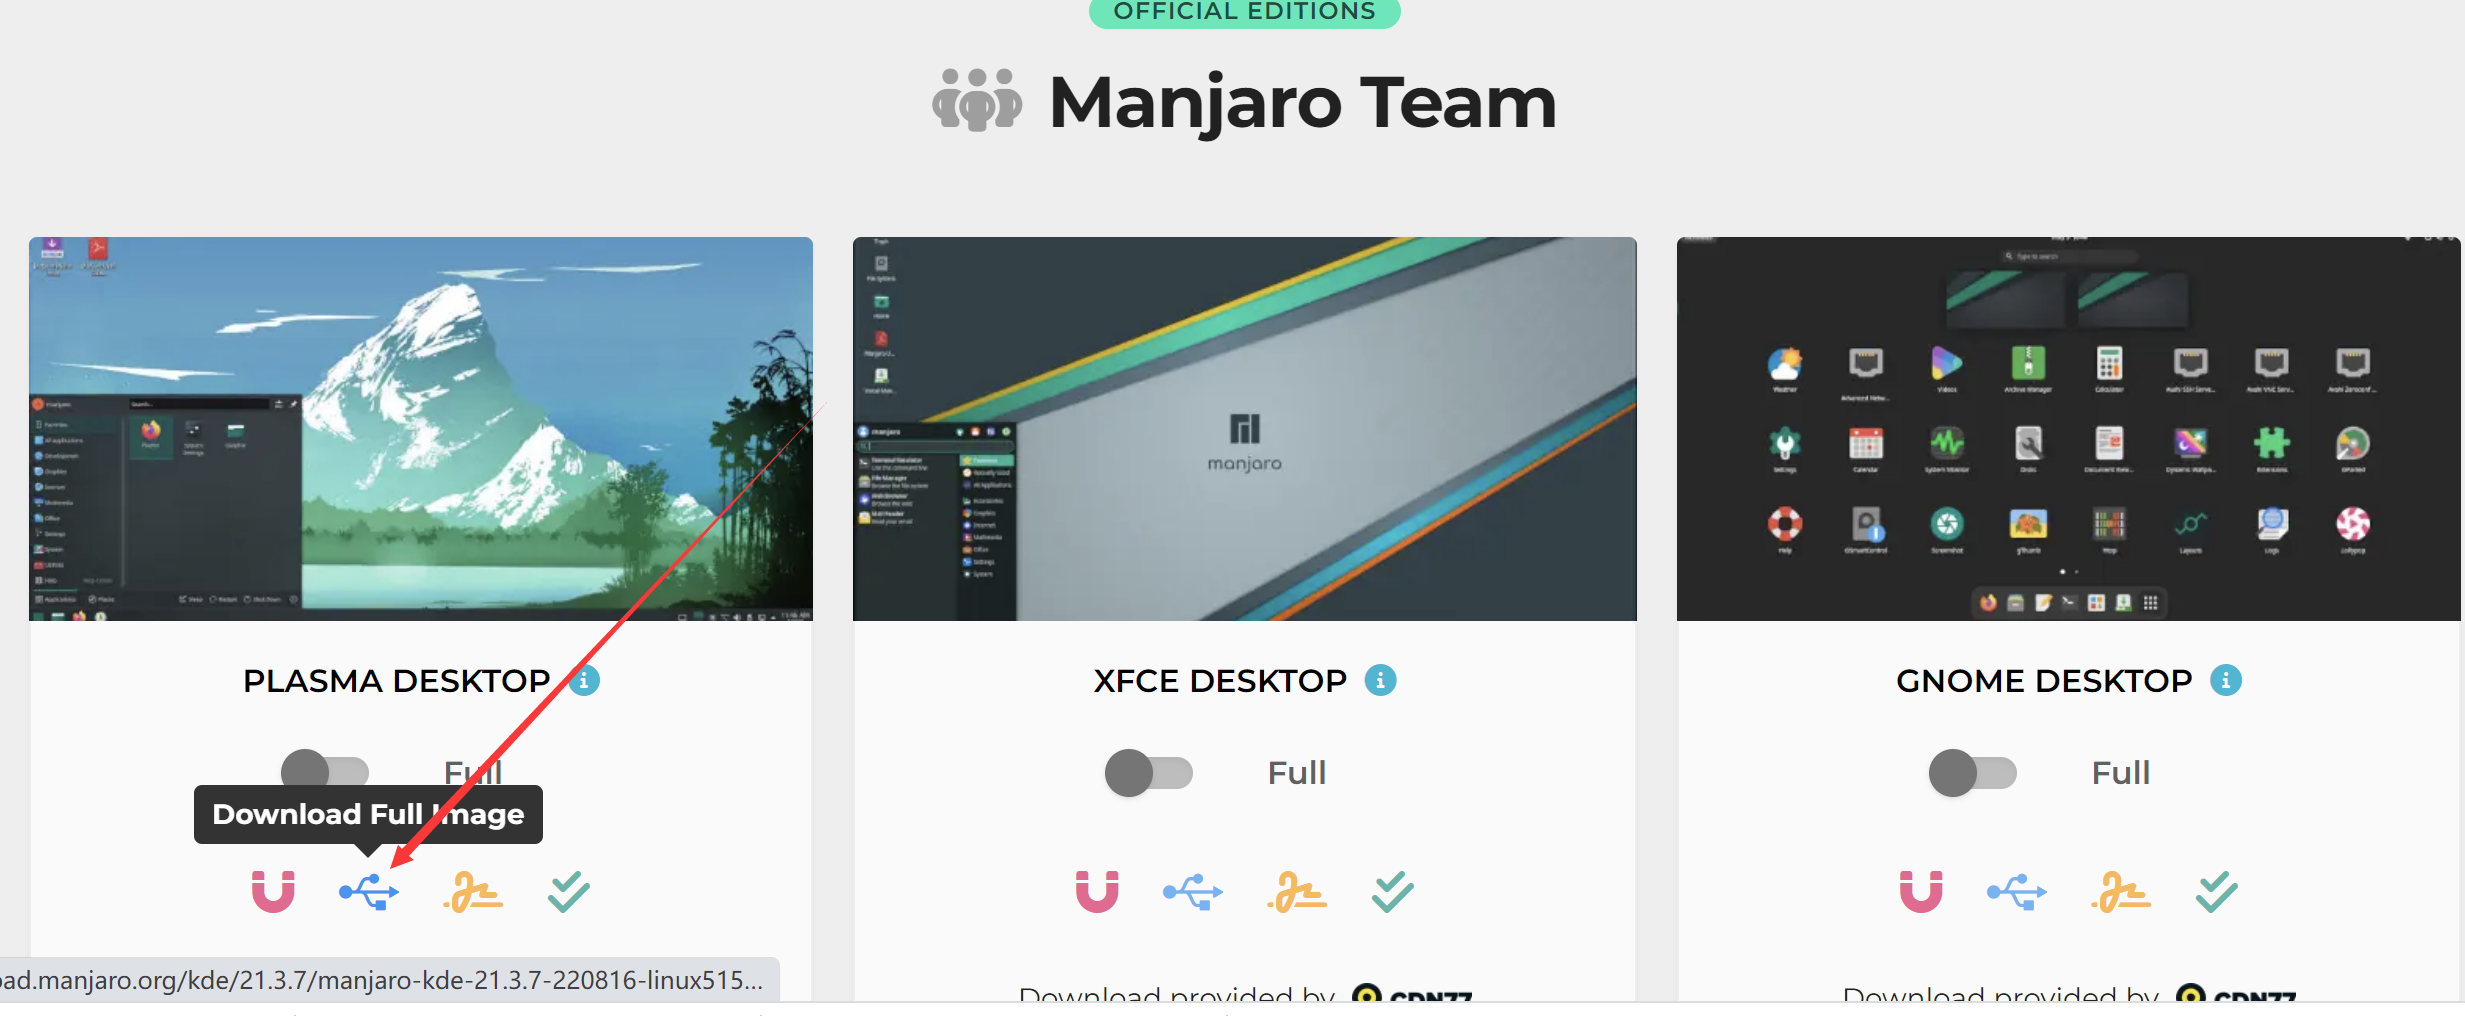
Task: Click the Plasma Desktop signature icon
Action: [x=473, y=892]
